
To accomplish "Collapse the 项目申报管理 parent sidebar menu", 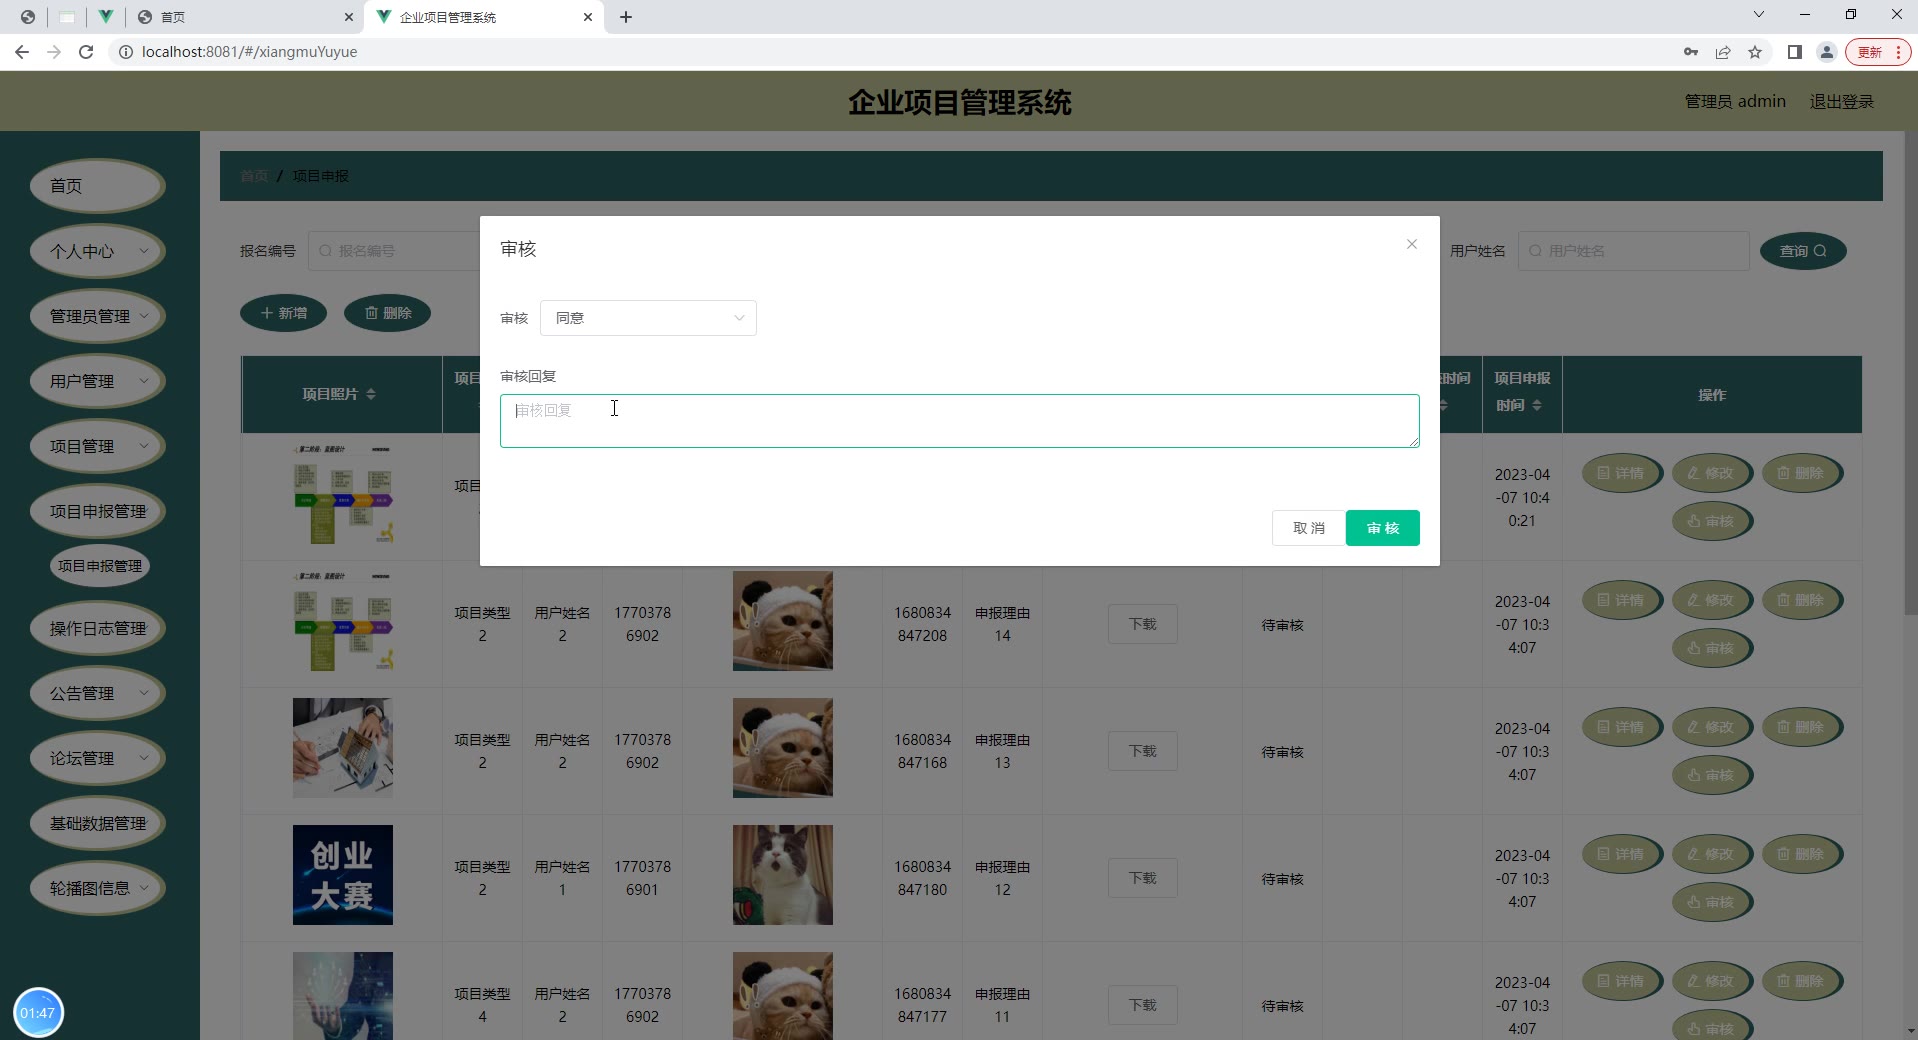I will [98, 511].
